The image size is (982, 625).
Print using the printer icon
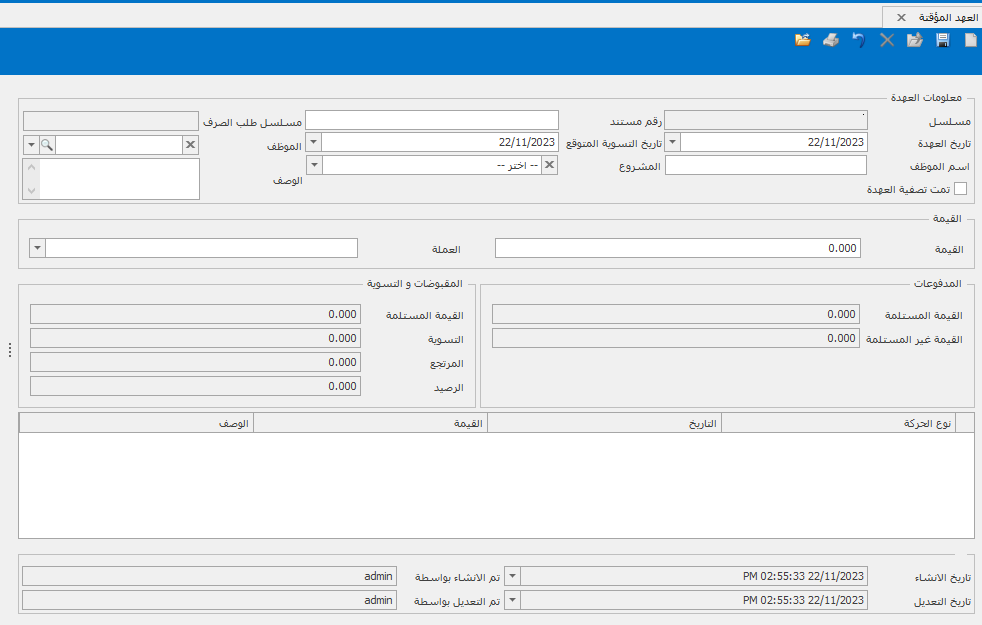tap(830, 40)
